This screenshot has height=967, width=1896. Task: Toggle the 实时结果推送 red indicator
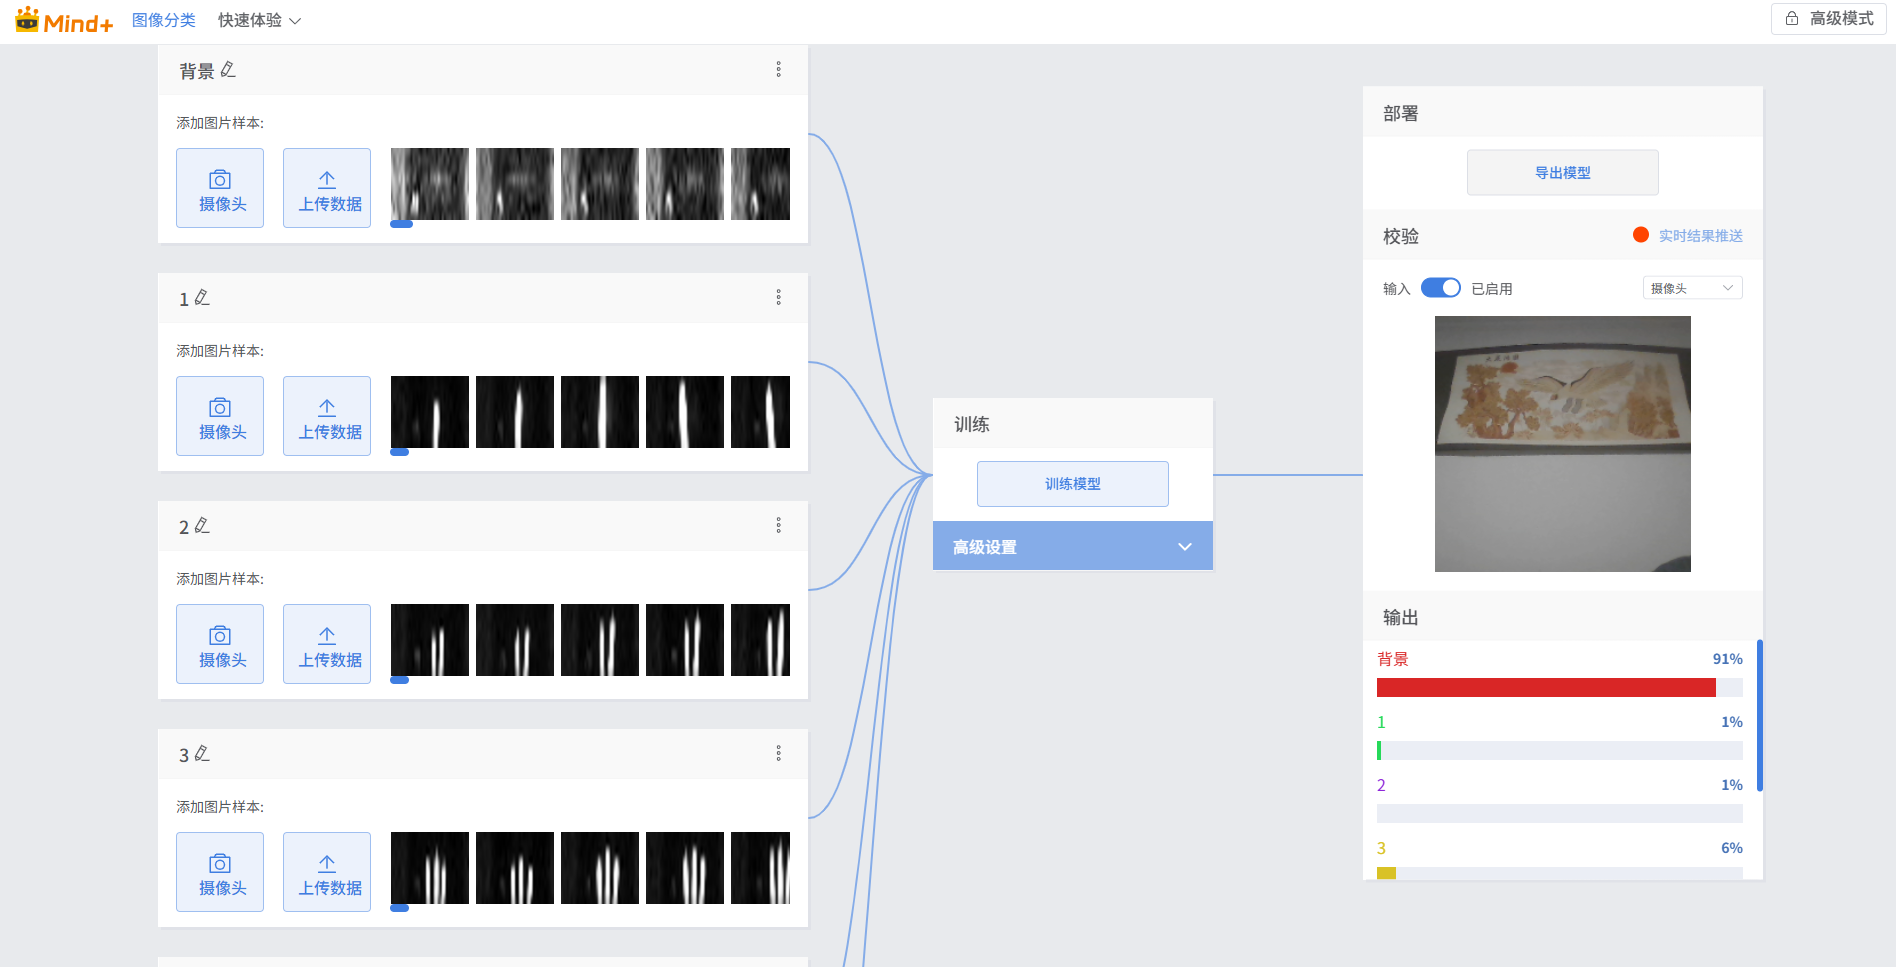pos(1641,235)
